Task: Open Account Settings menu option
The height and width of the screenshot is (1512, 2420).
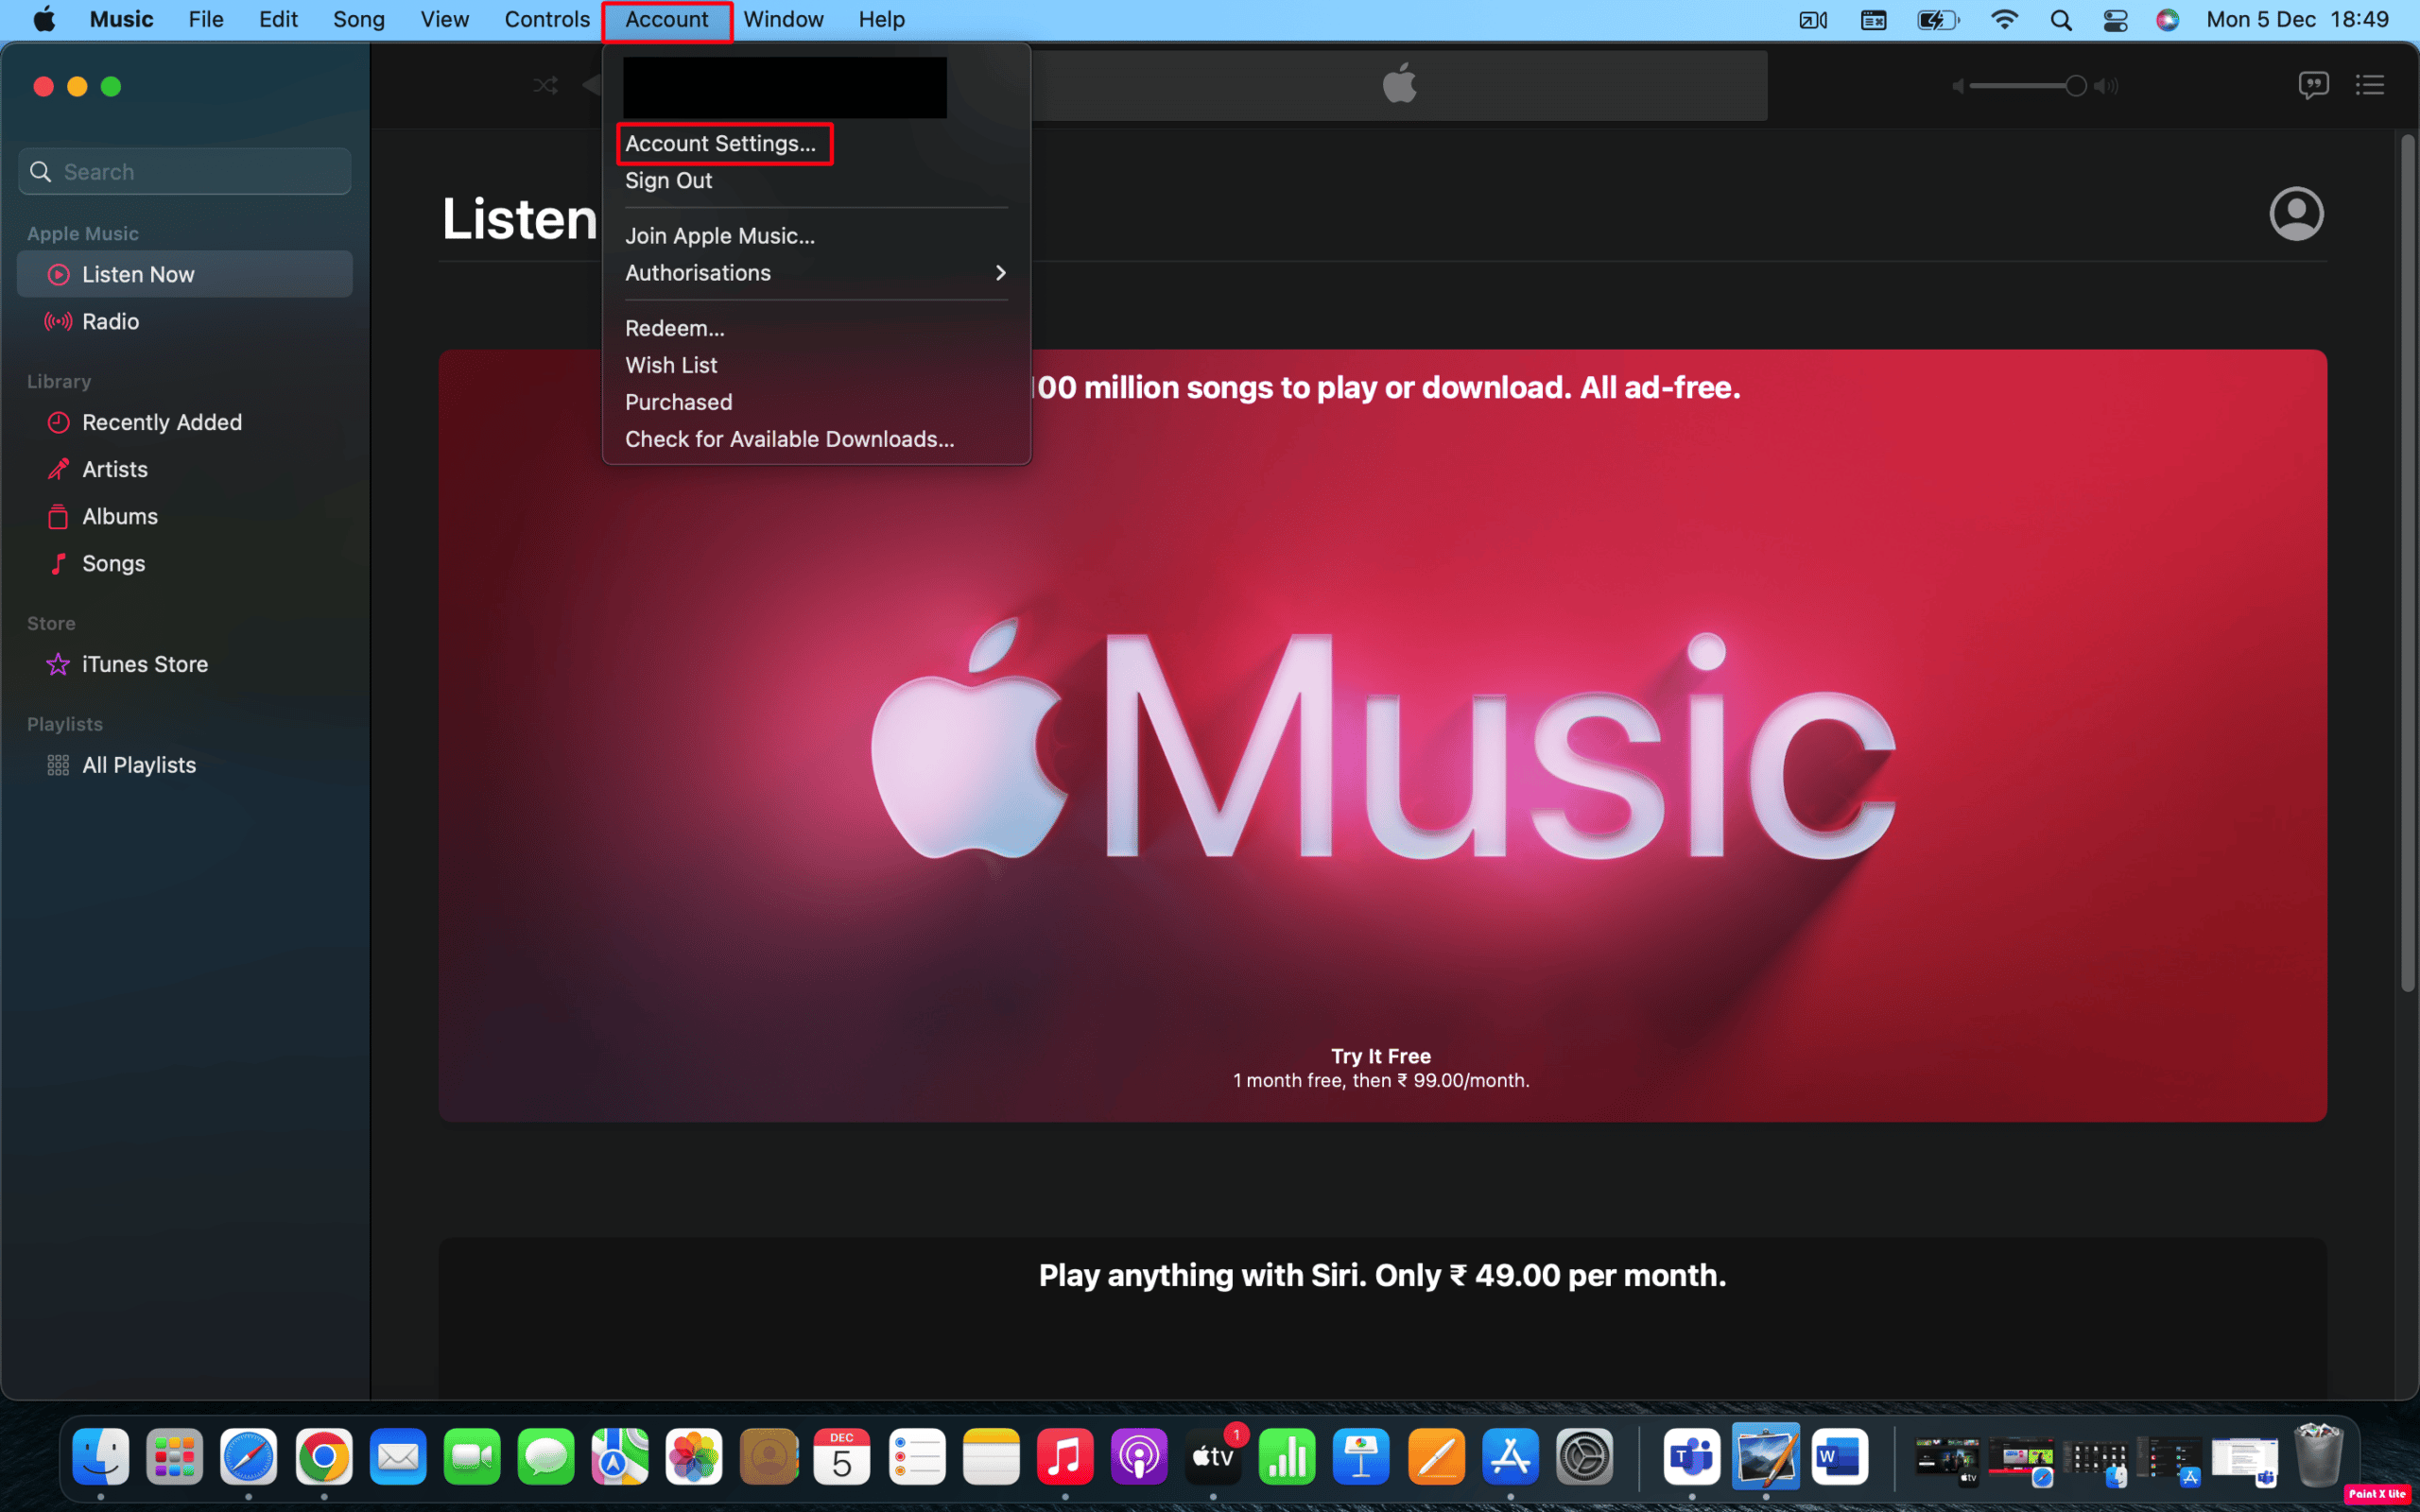Action: click(x=723, y=143)
